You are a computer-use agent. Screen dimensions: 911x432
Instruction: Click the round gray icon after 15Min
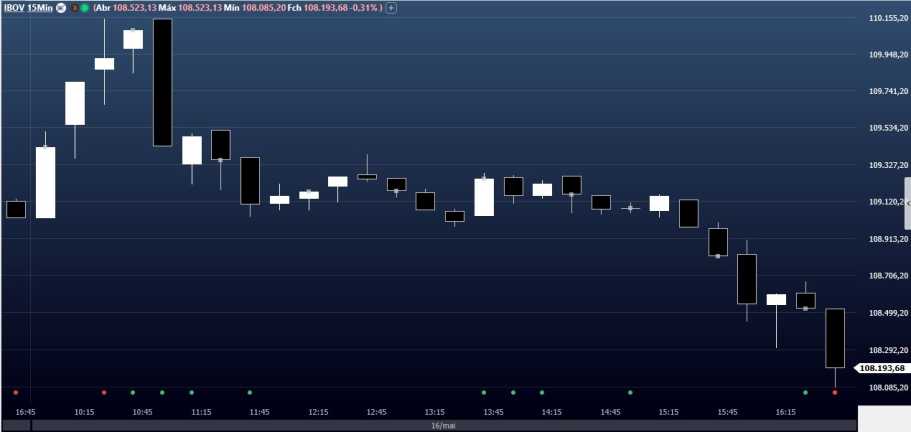coord(64,8)
